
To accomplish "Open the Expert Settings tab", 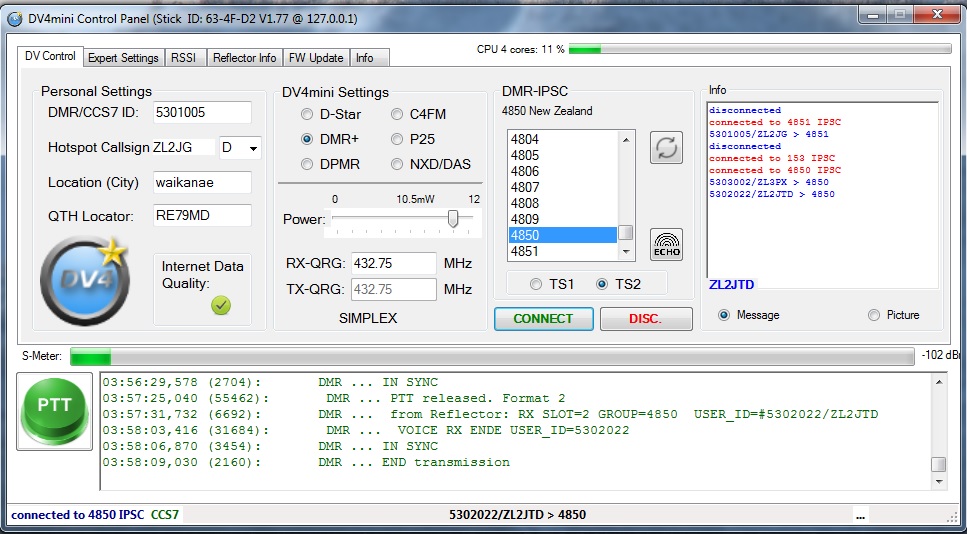I will pyautogui.click(x=123, y=58).
